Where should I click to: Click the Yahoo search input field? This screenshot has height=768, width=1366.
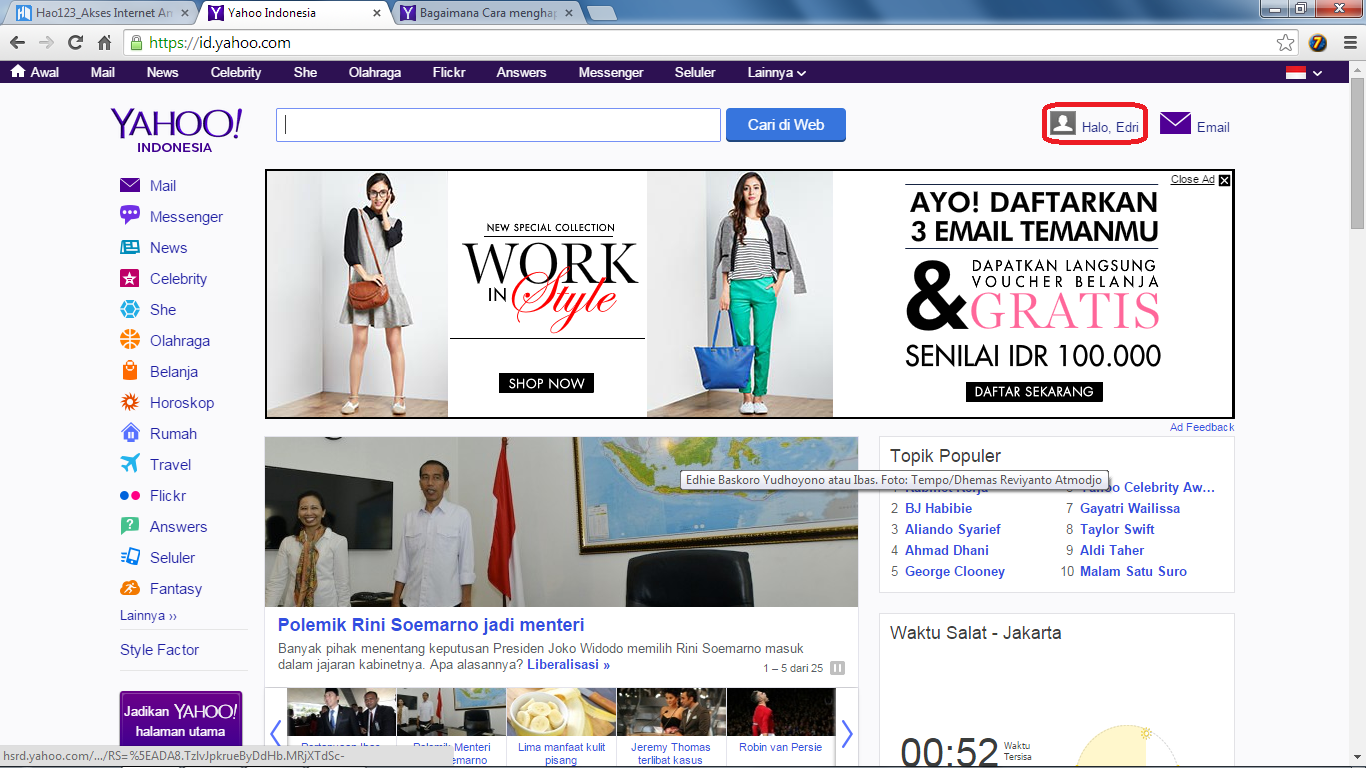(498, 125)
